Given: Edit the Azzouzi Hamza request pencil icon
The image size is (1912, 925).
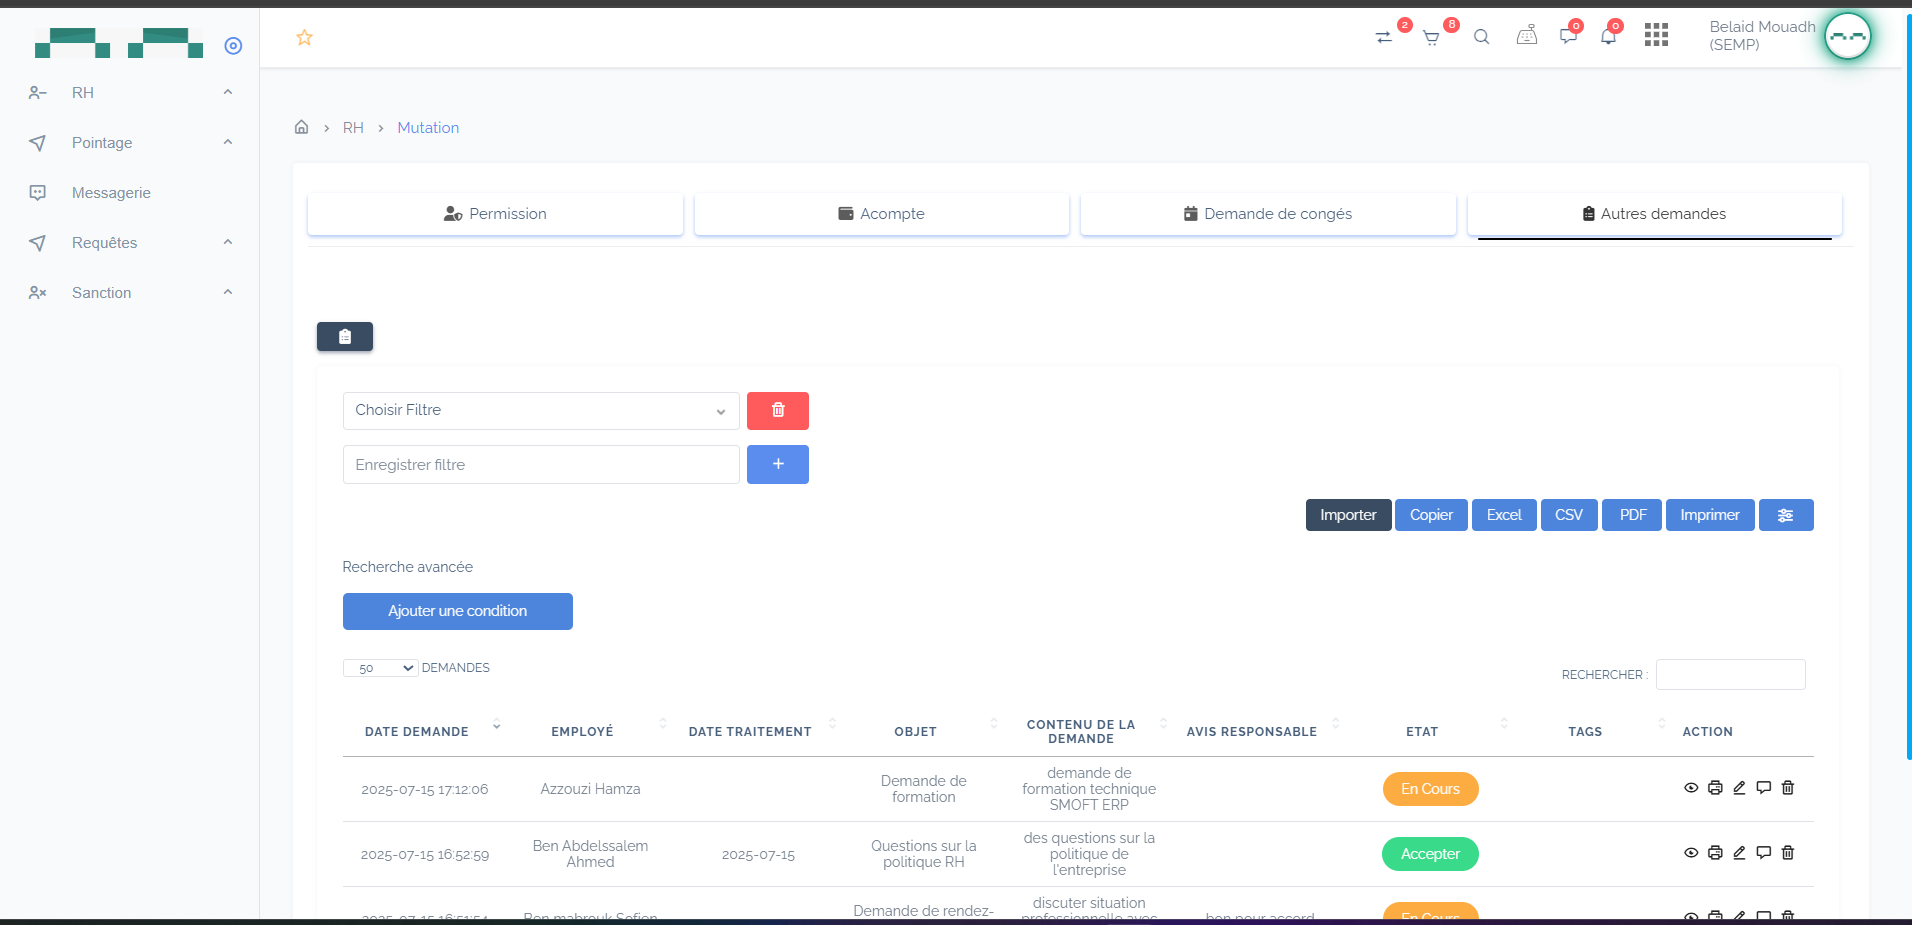Looking at the screenshot, I should pos(1739,788).
